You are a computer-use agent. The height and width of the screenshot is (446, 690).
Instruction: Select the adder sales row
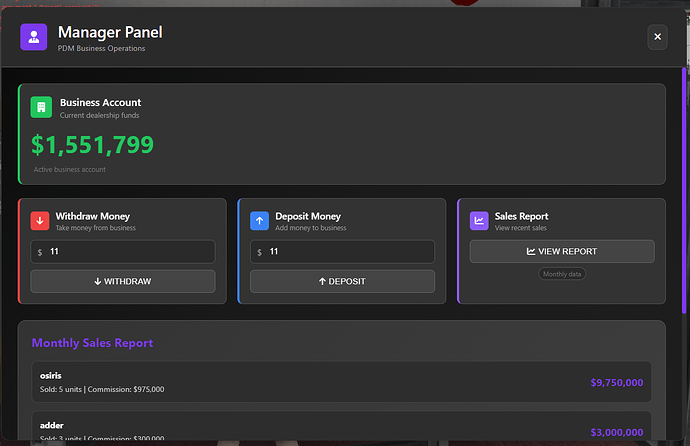click(x=341, y=428)
